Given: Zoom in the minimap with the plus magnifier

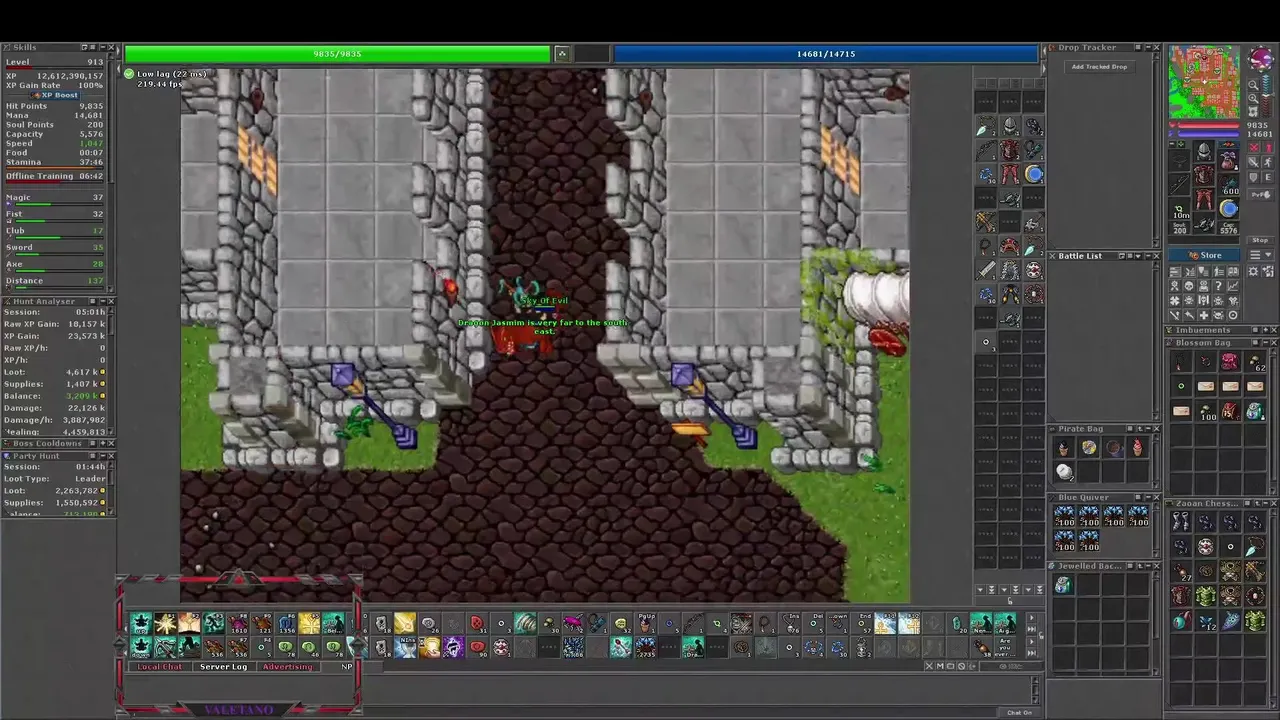Looking at the screenshot, I should 1253,98.
